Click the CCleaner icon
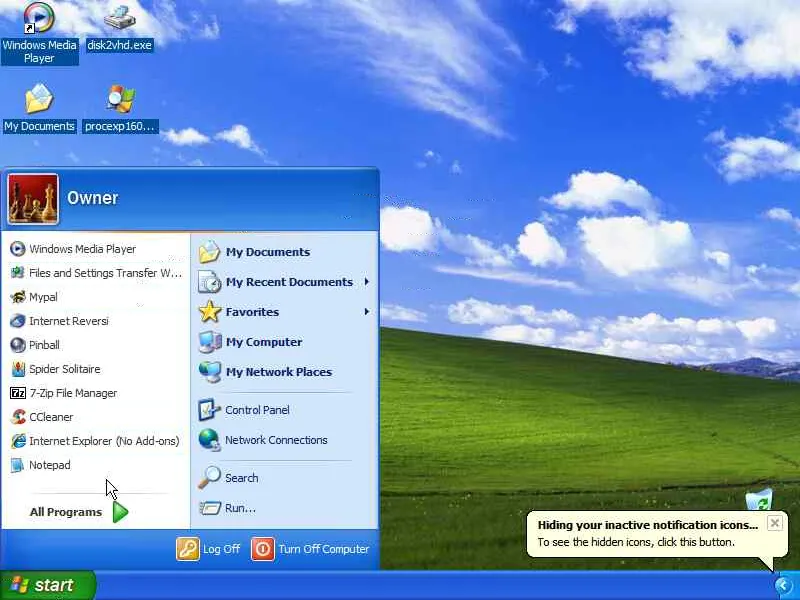This screenshot has width=800, height=600. (18, 417)
